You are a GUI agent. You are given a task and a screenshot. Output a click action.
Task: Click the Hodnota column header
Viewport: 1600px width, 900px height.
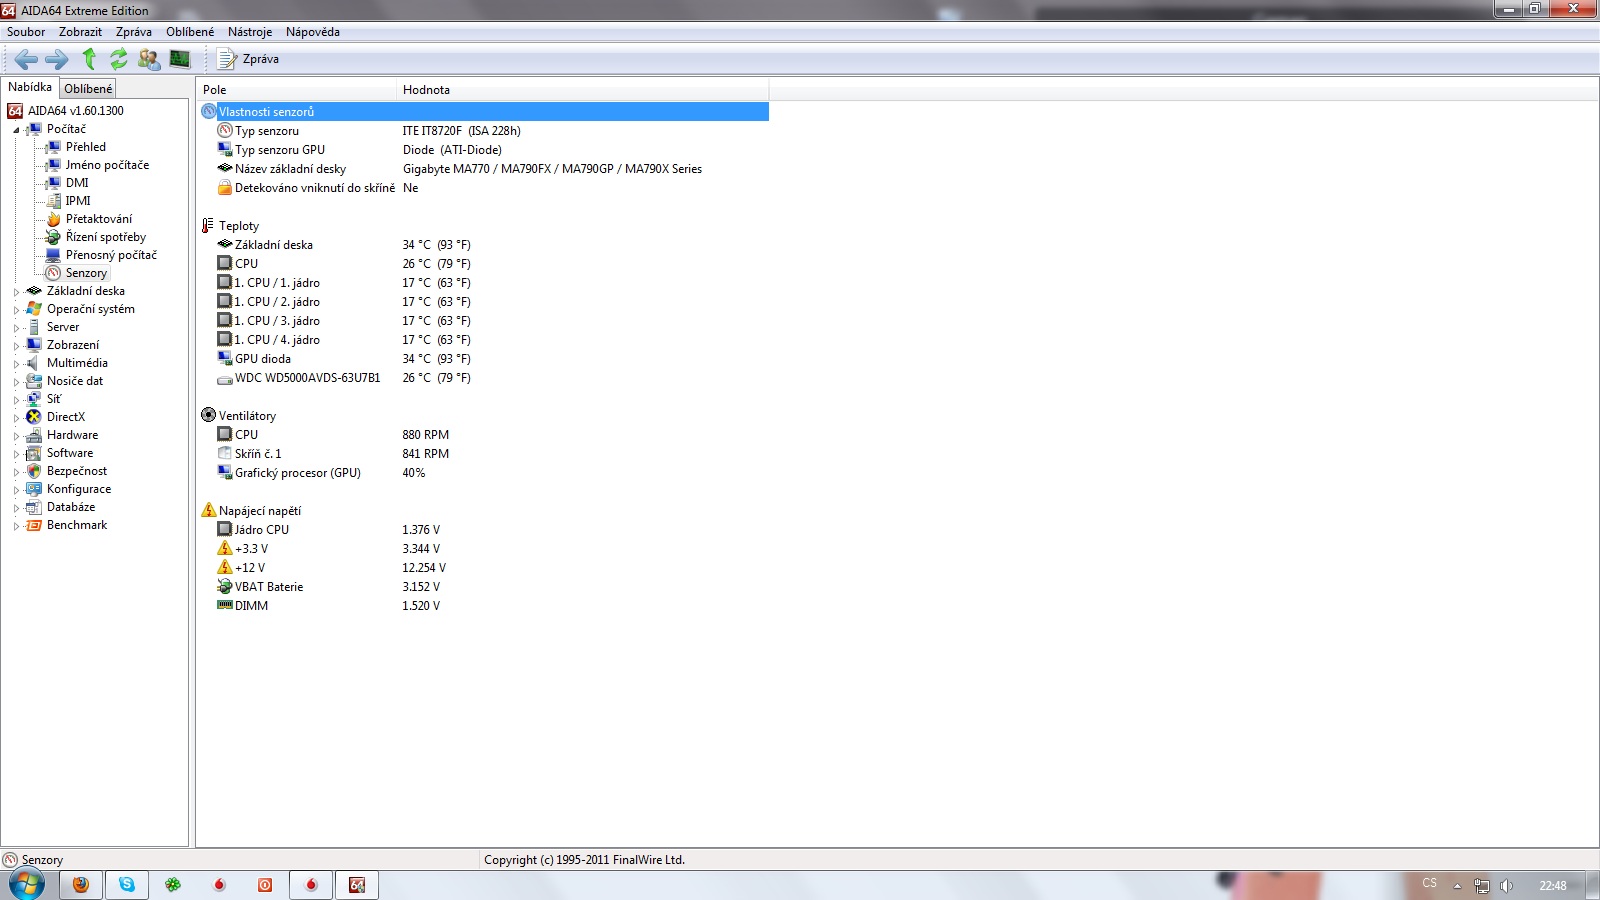tap(583, 90)
